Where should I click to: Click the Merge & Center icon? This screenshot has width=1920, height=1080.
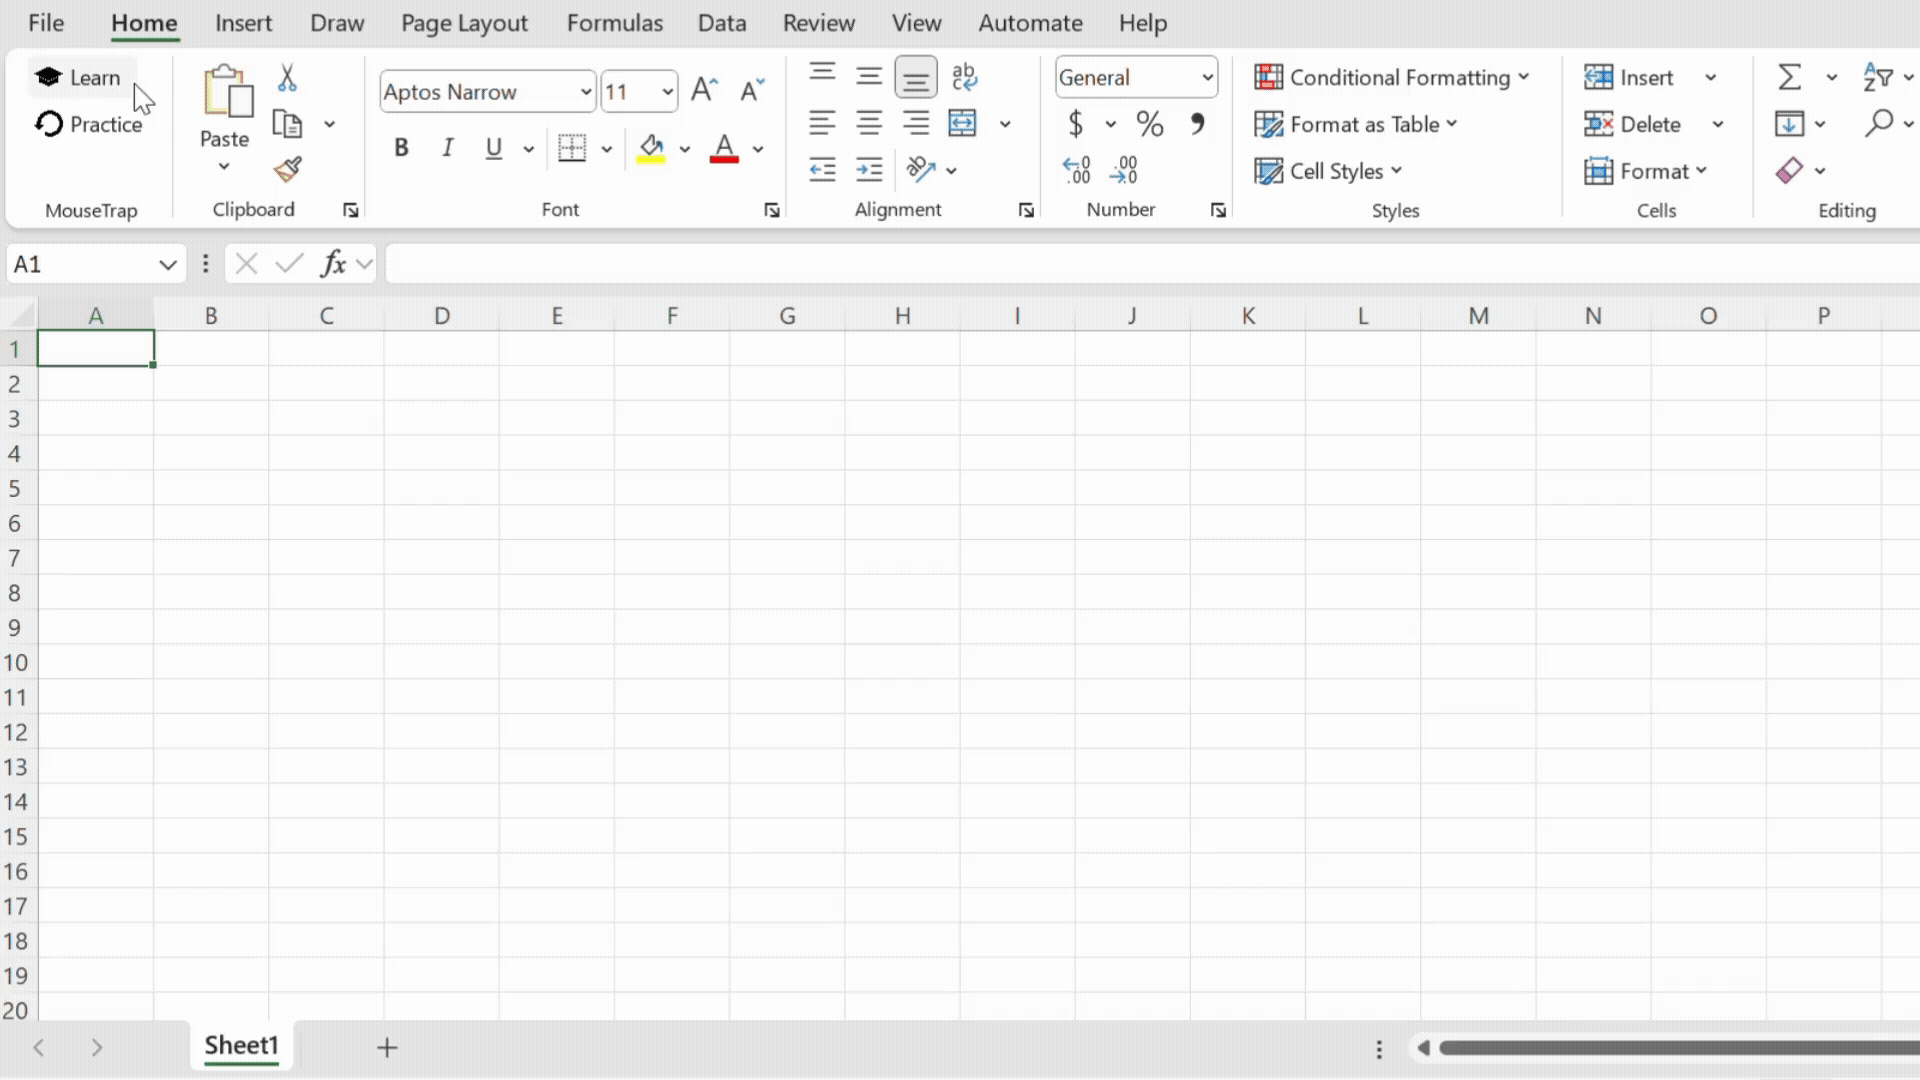click(962, 123)
